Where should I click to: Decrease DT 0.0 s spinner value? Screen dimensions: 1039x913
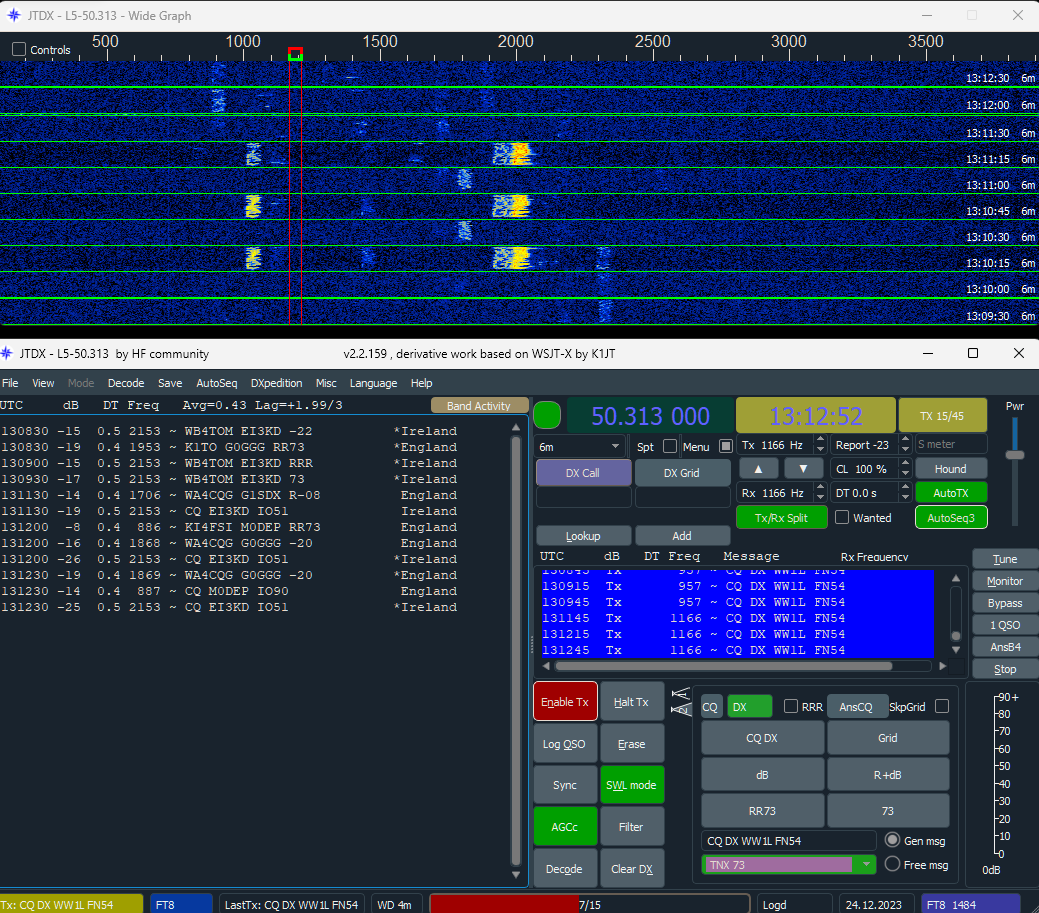(905, 498)
